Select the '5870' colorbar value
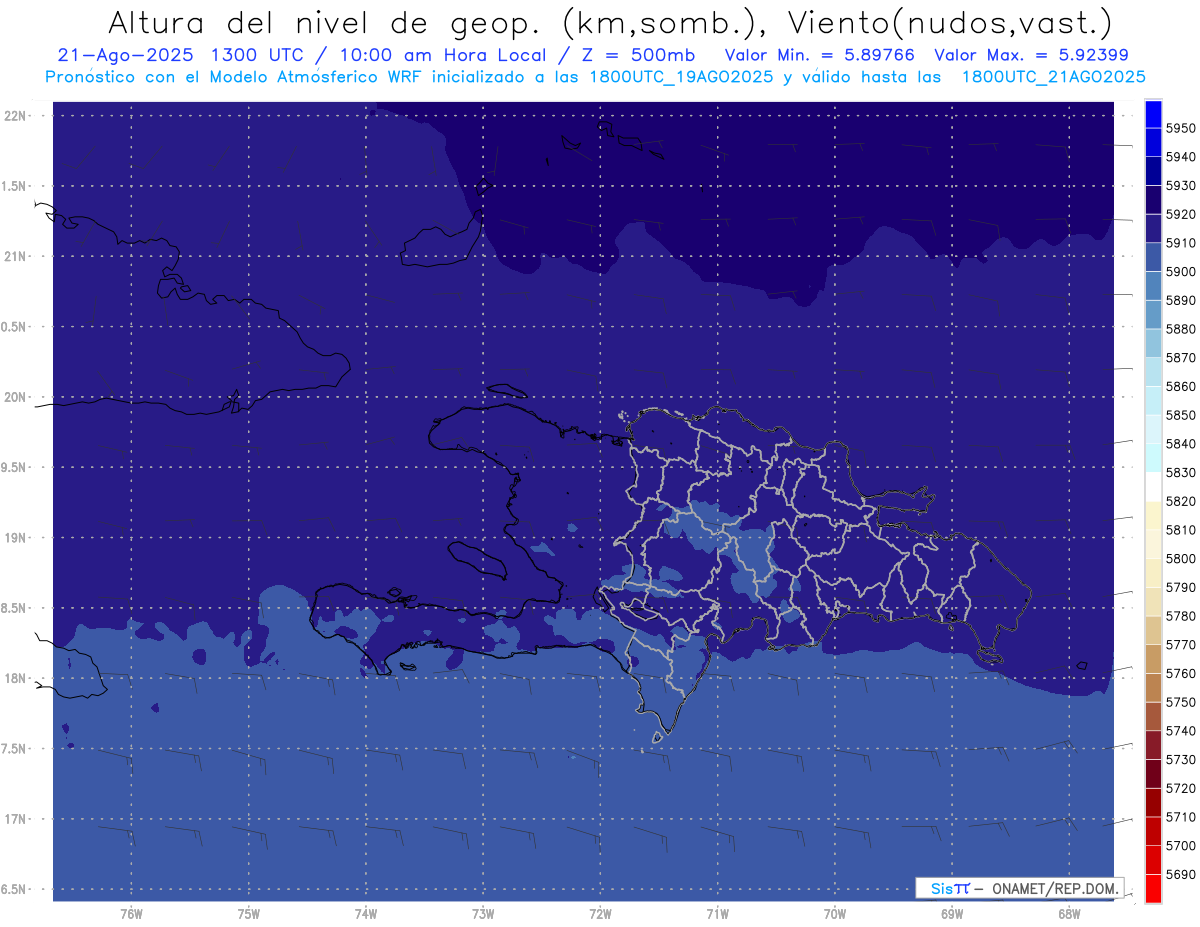The image size is (1200, 927). pyautogui.click(x=1181, y=357)
